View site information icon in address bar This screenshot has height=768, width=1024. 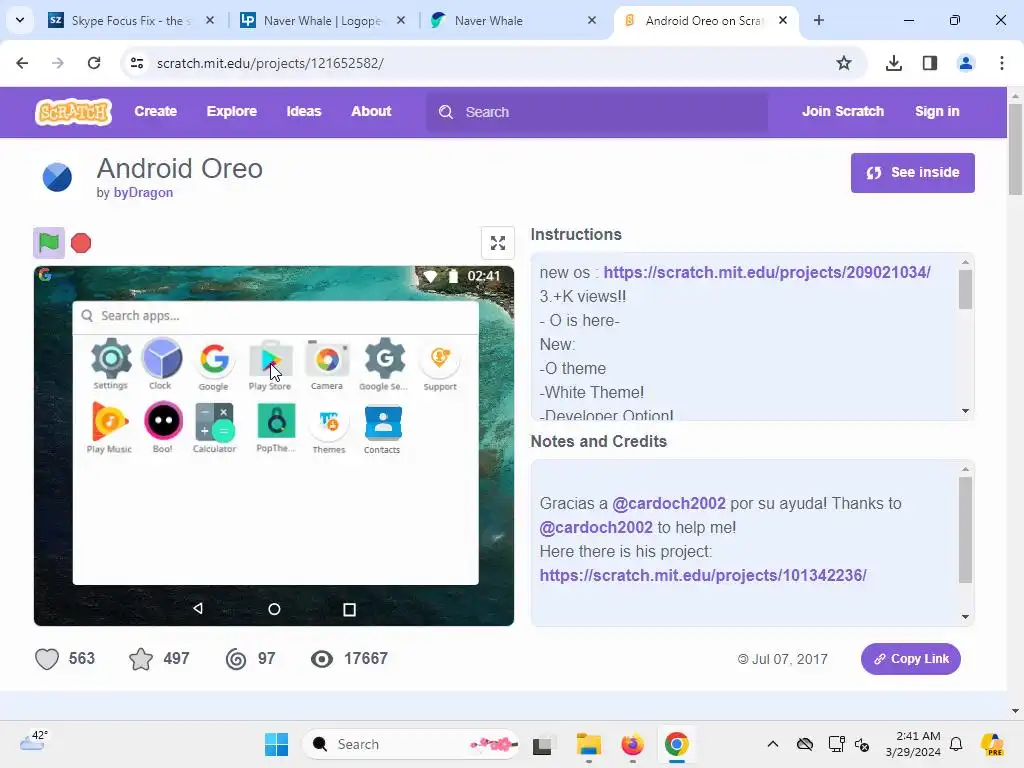[x=136, y=63]
